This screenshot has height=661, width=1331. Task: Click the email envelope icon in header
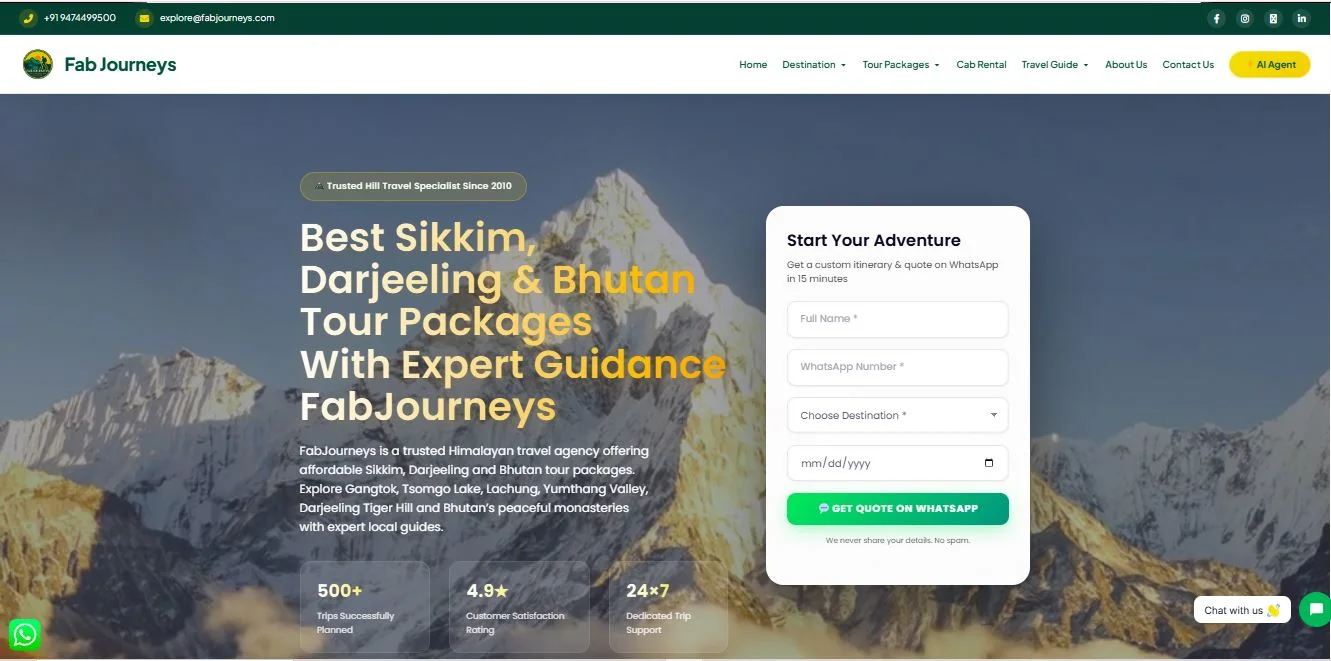[144, 18]
